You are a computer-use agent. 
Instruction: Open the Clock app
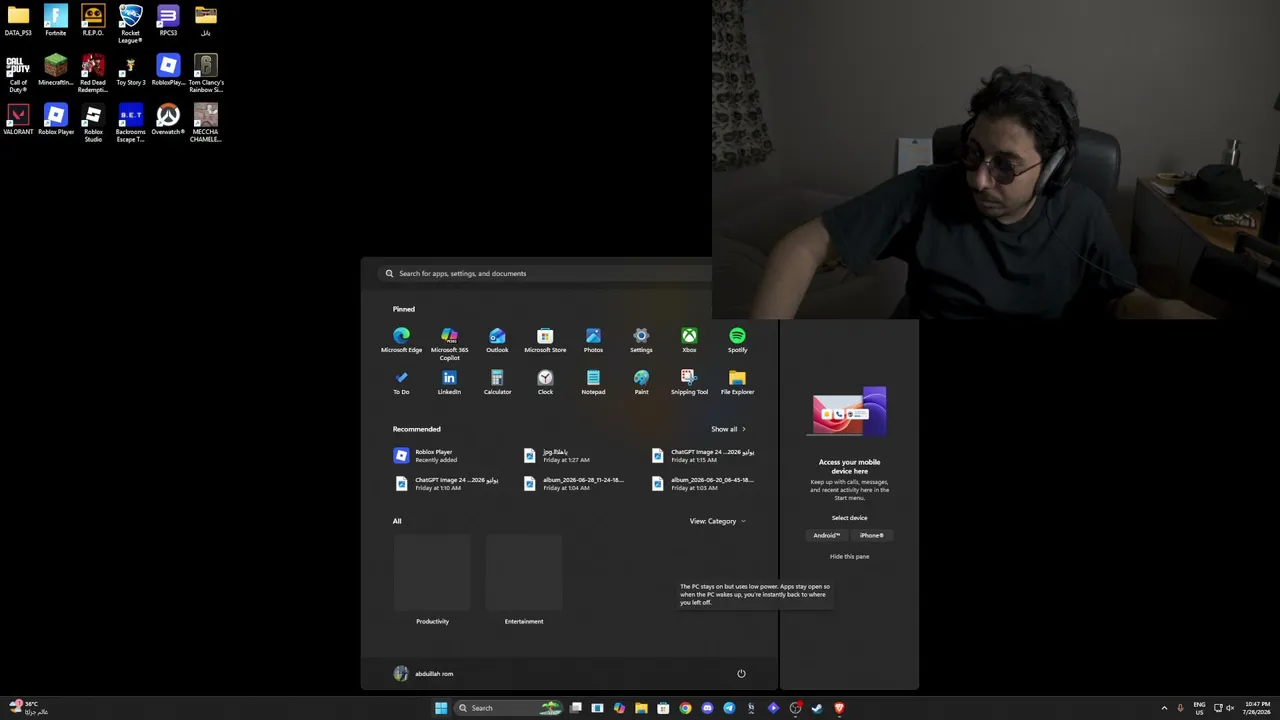click(x=545, y=382)
